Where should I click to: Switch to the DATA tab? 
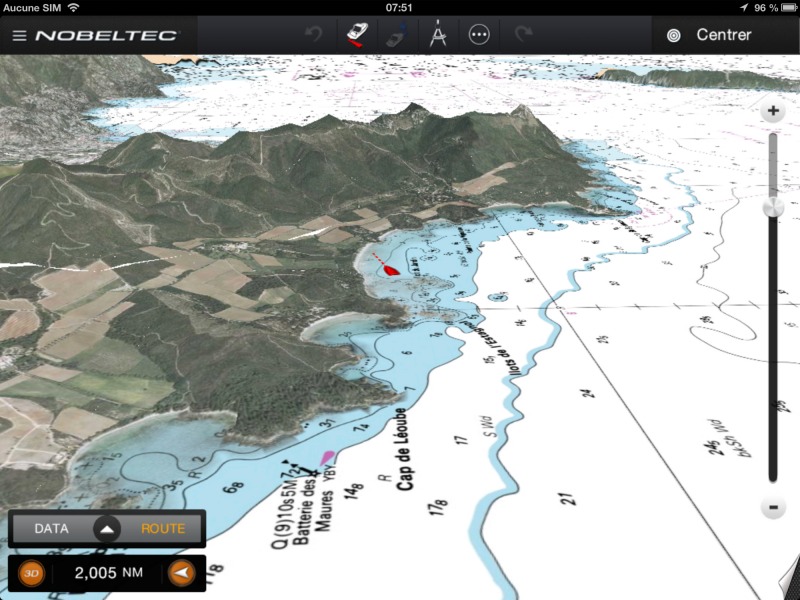[52, 529]
